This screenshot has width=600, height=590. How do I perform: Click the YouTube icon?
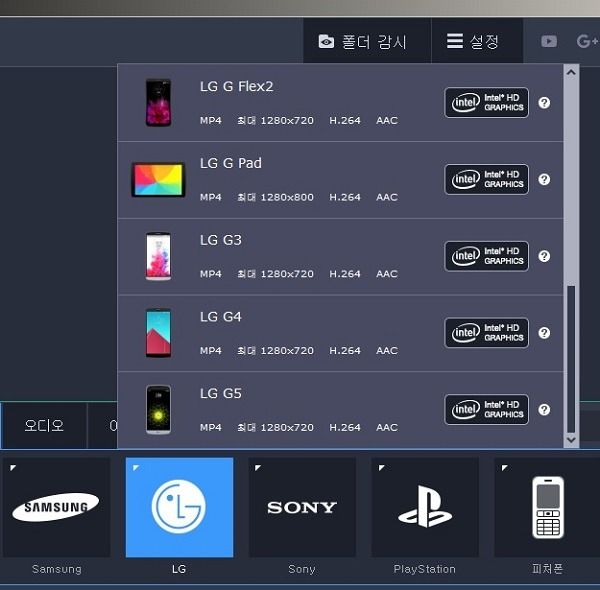pos(549,41)
